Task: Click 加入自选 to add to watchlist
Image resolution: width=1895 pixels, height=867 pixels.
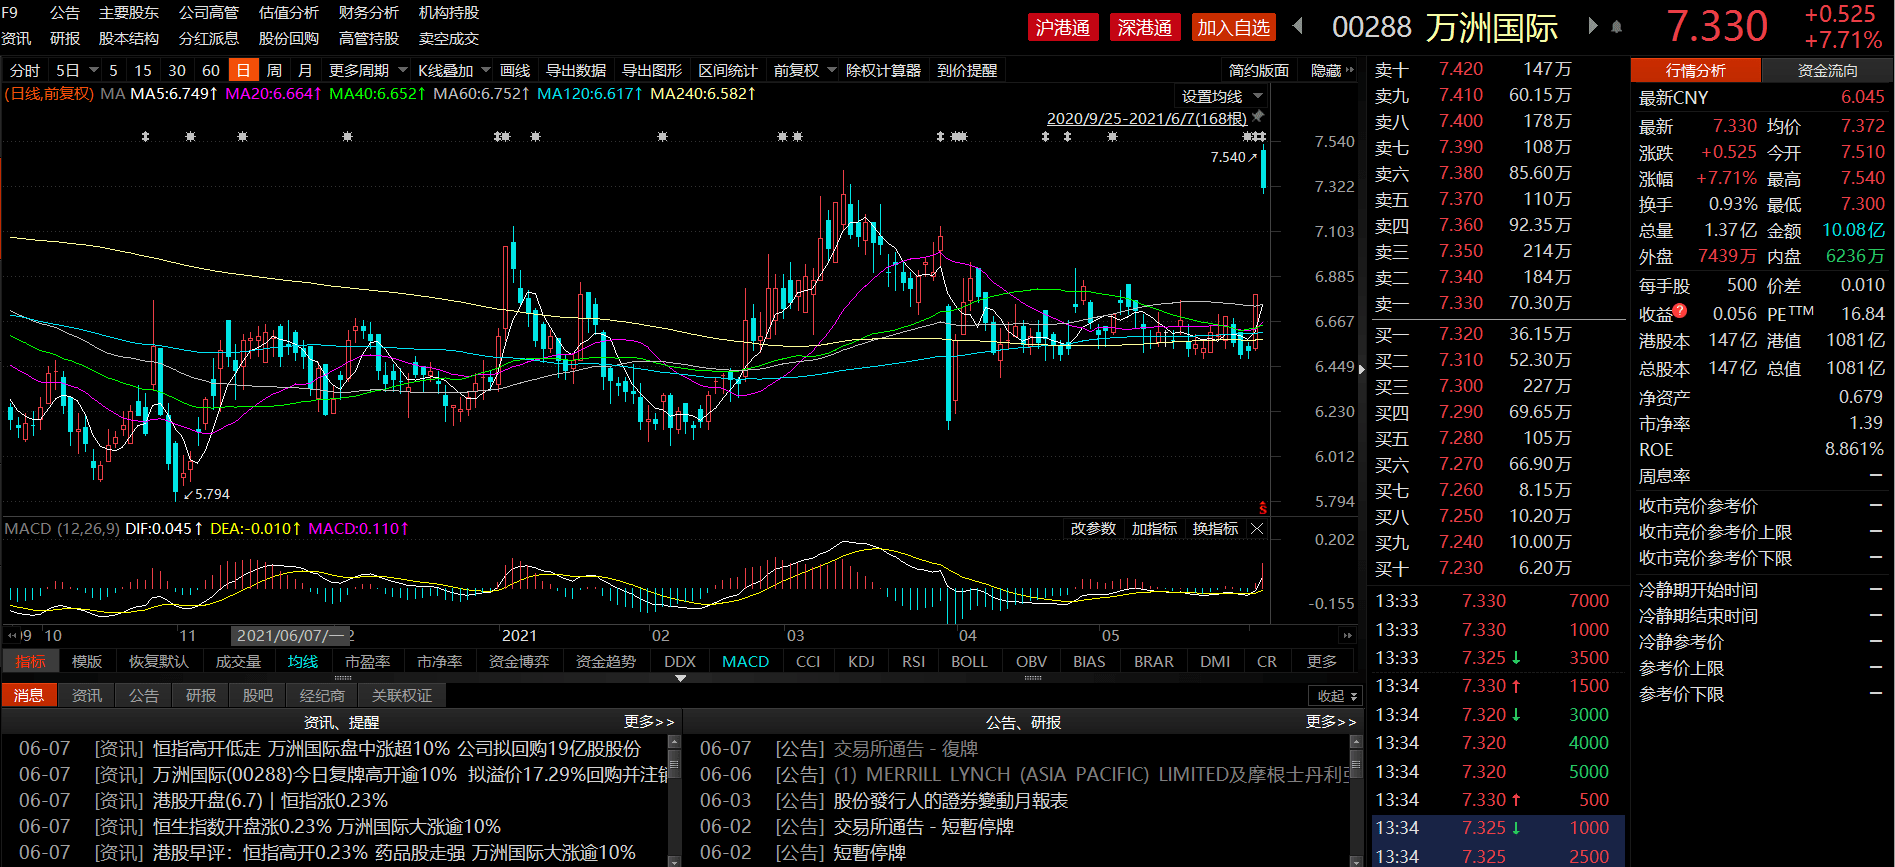Action: 1234,27
